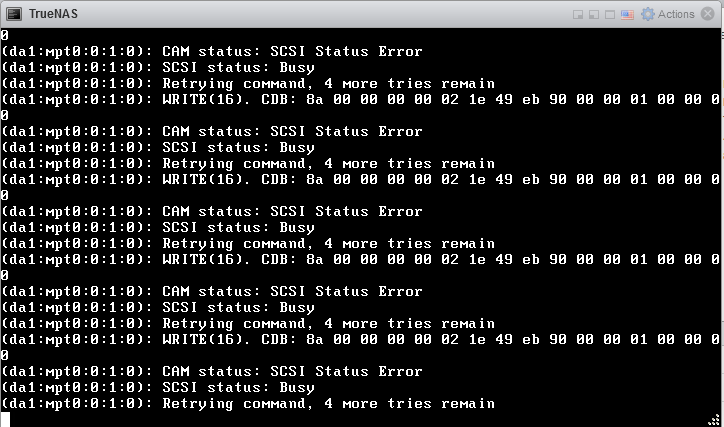
Task: Click the white cursor block at console bottom
Action: pyautogui.click(x=5, y=420)
